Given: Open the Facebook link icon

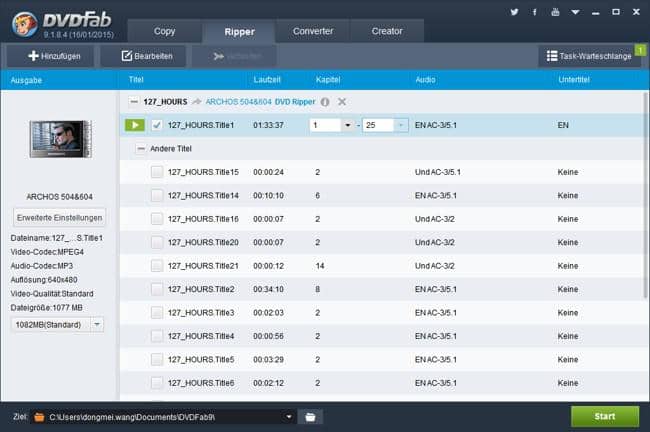Looking at the screenshot, I should 534,12.
